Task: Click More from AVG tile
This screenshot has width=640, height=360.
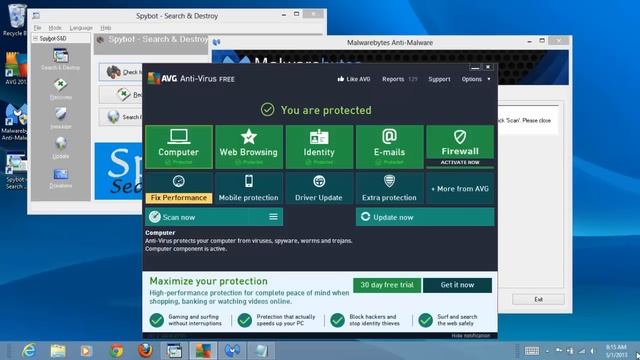Action: [460, 189]
